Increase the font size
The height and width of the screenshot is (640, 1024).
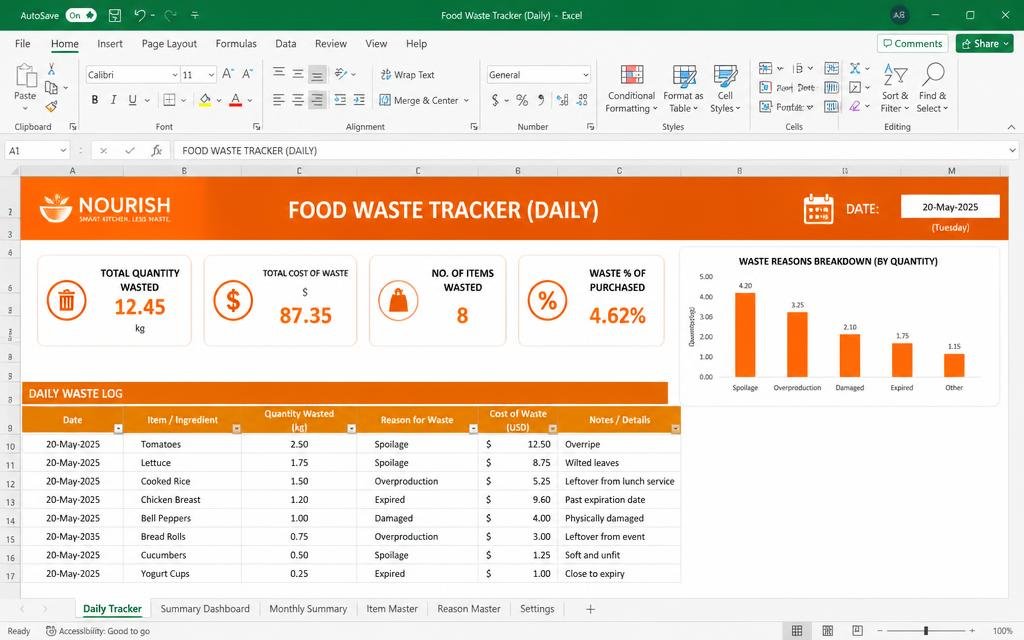tap(227, 74)
